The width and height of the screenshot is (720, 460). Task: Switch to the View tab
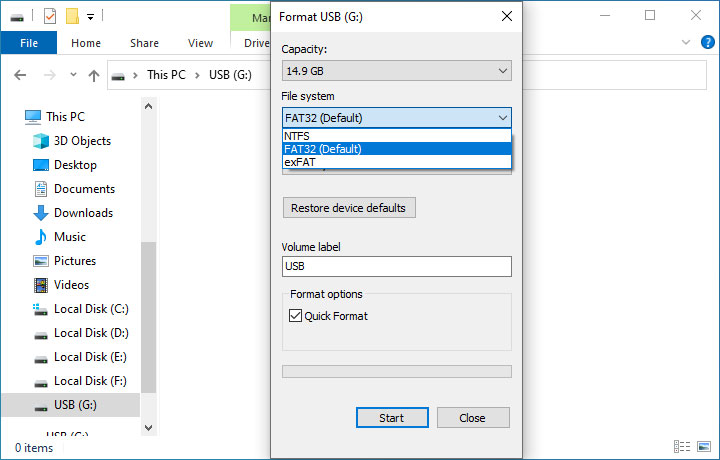tap(200, 43)
